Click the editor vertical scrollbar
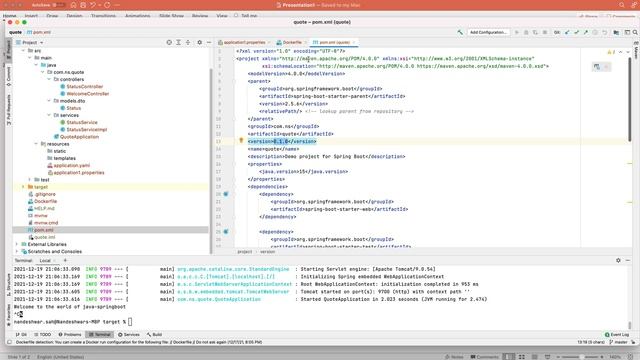Viewport: 640px width, 360px height. pos(630,99)
